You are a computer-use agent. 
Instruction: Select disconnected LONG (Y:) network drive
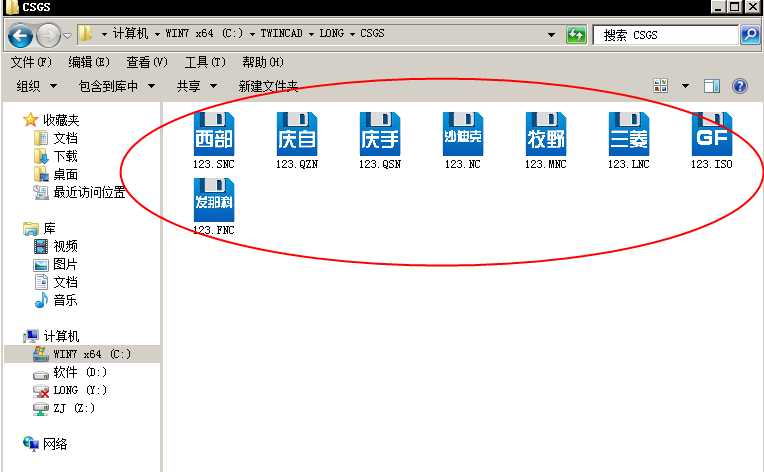70,391
